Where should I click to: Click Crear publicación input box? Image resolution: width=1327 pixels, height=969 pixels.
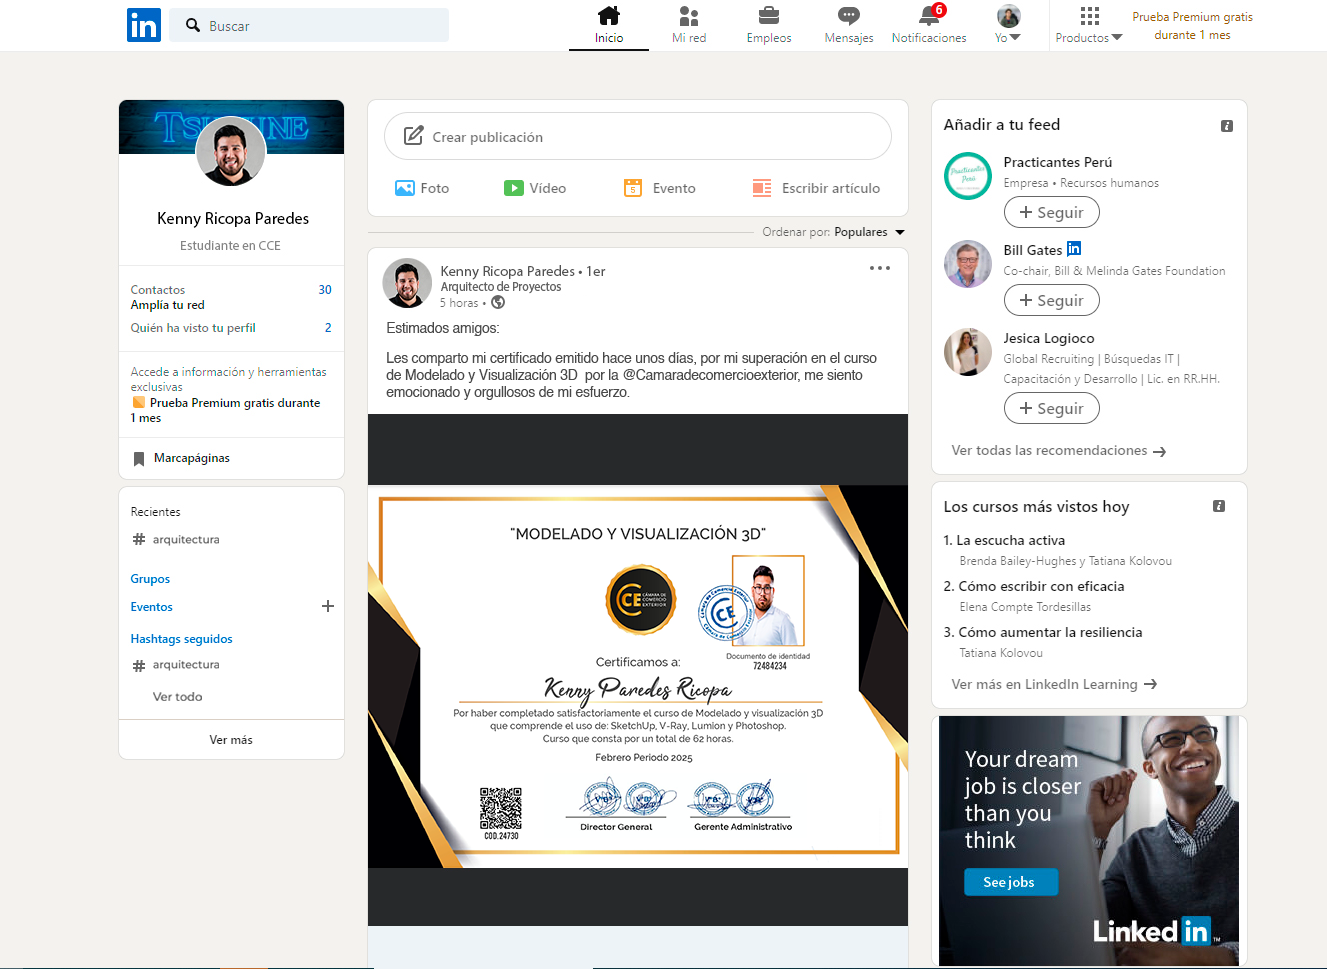(638, 136)
